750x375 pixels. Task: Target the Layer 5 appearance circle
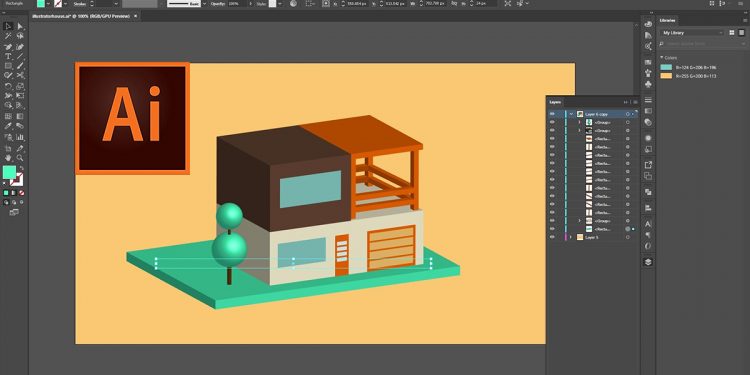(628, 237)
